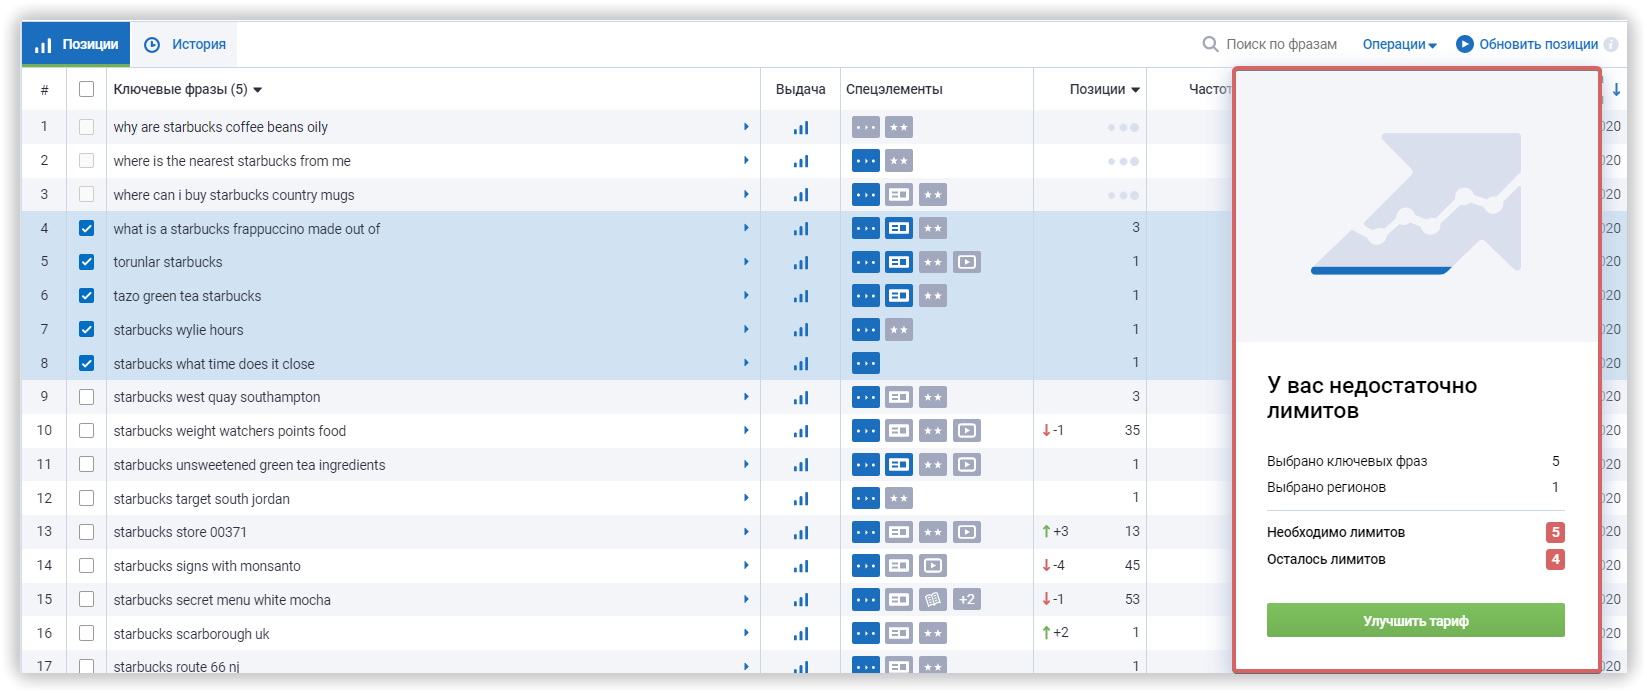
Task: Click the stars icon for 'starbucks target south jordan'
Action: [899, 498]
